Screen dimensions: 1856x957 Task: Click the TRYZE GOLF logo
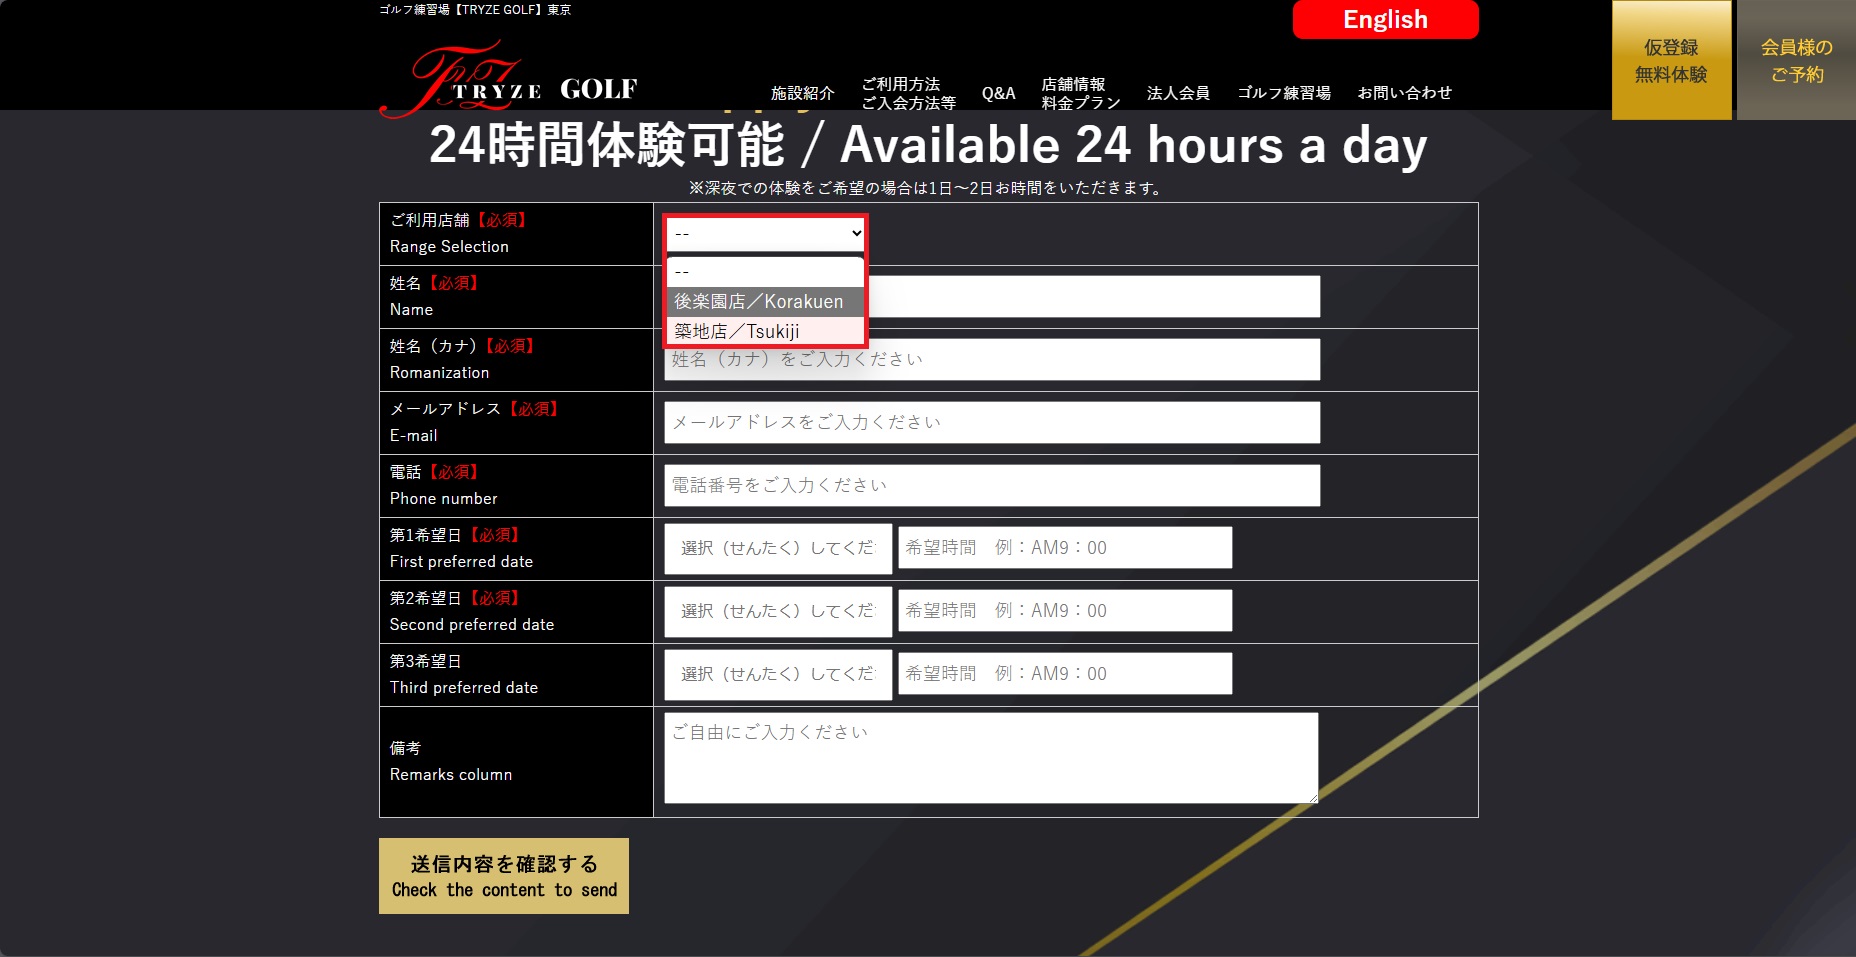point(508,79)
